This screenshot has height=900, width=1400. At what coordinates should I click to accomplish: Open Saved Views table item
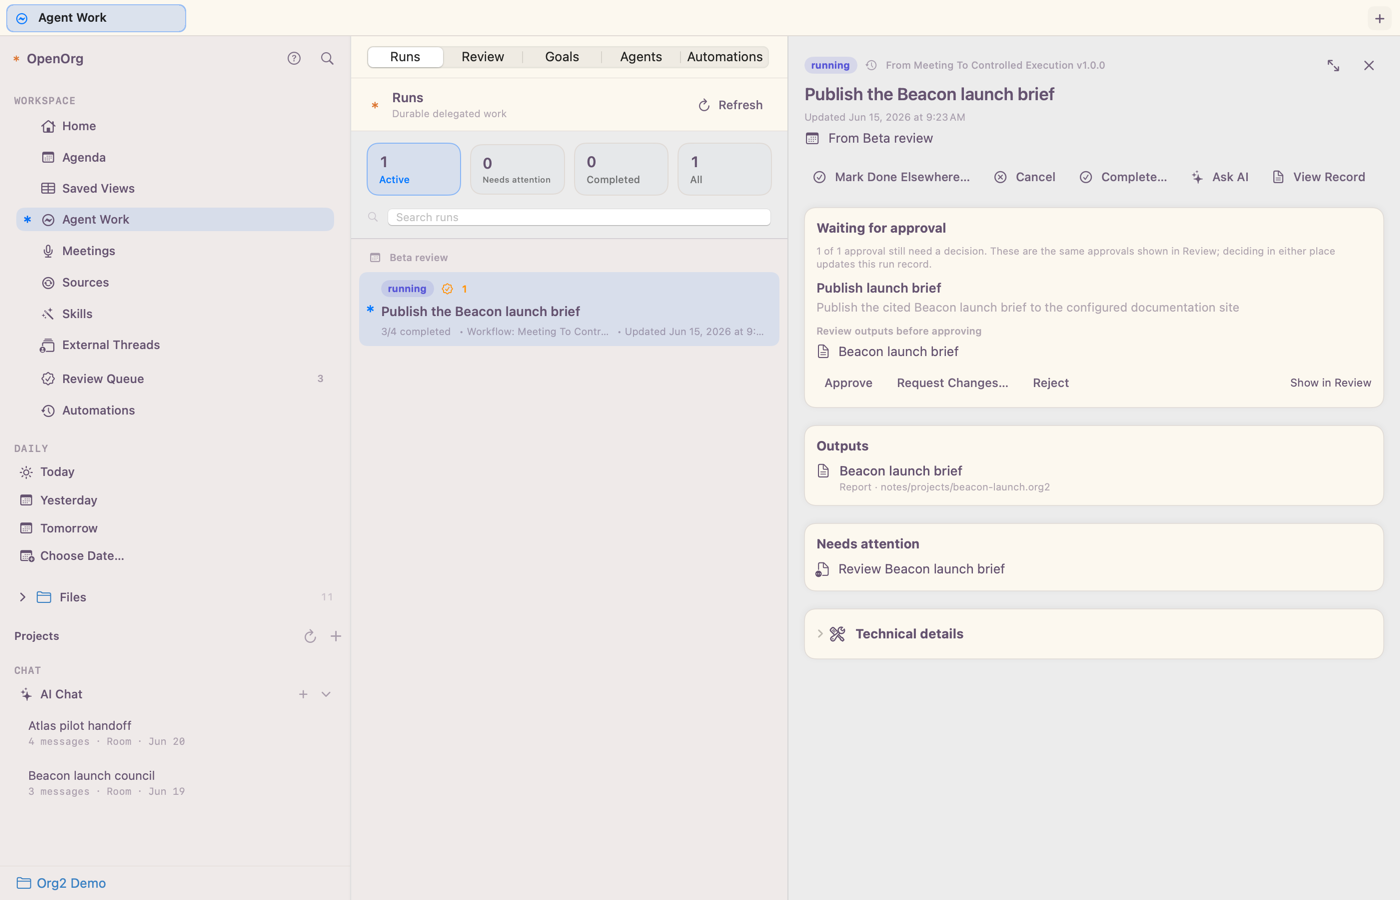[175, 188]
